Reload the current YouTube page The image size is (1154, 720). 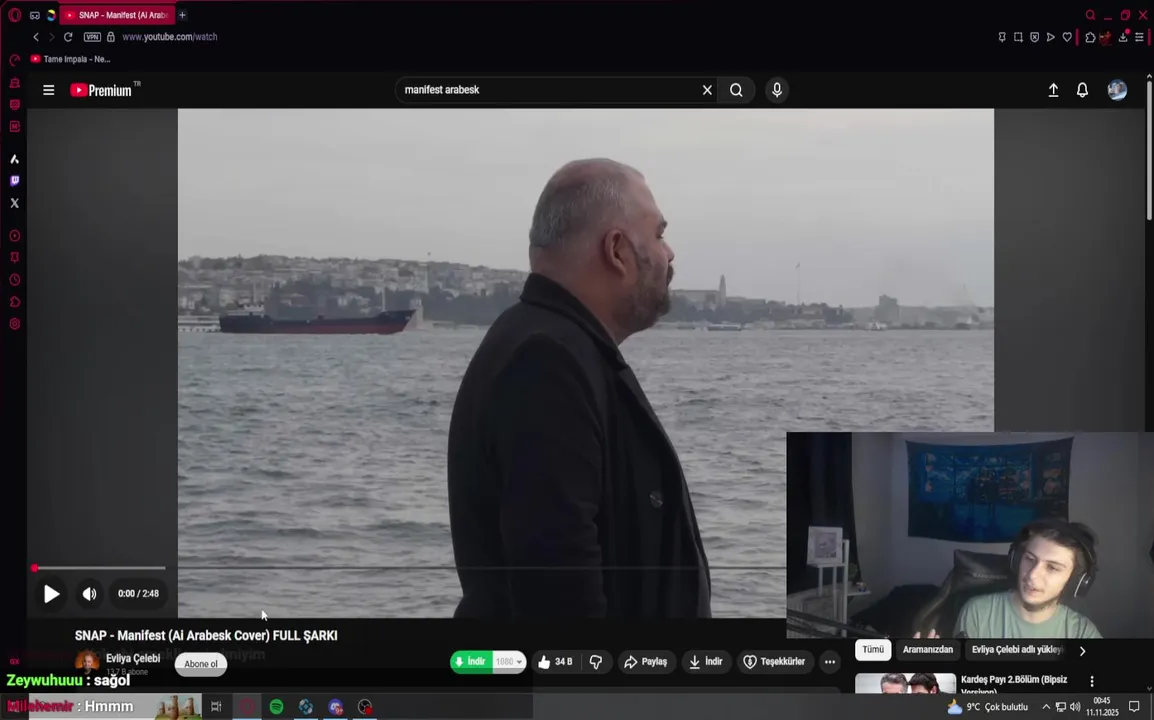point(68,37)
